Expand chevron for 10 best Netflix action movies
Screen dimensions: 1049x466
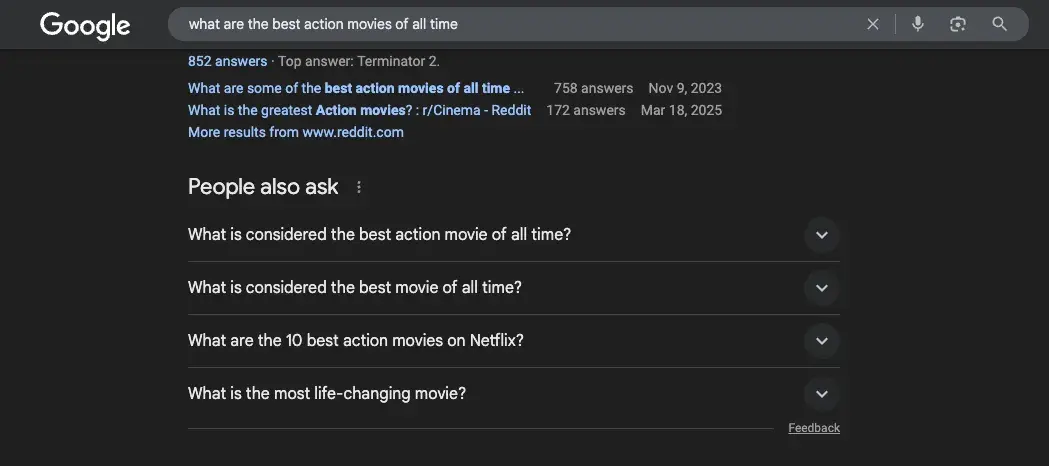pos(821,341)
